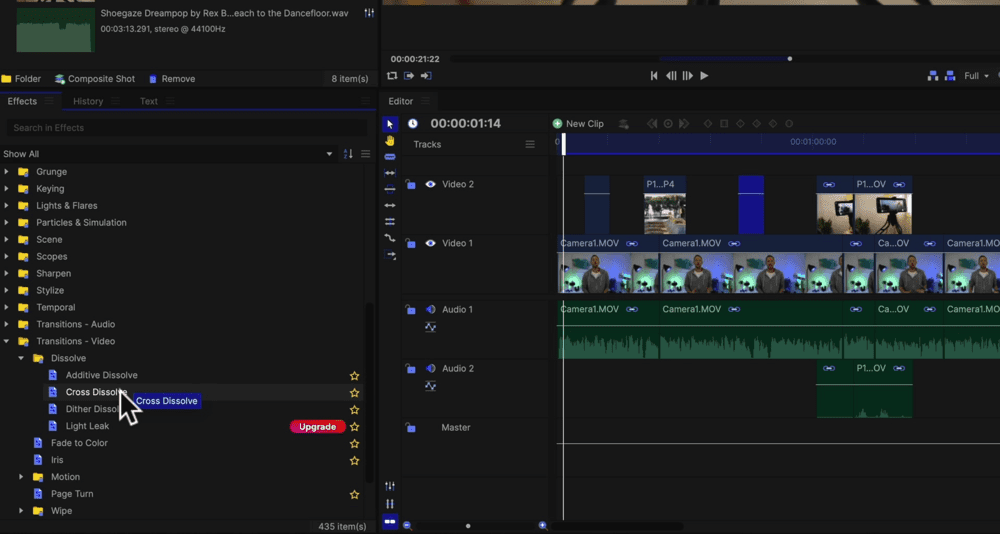Collapse the Dissolve subfolder

tap(21, 359)
